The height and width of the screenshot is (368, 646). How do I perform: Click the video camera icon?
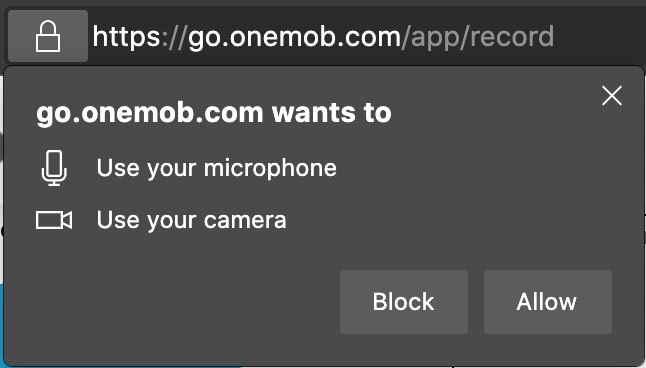point(54,220)
